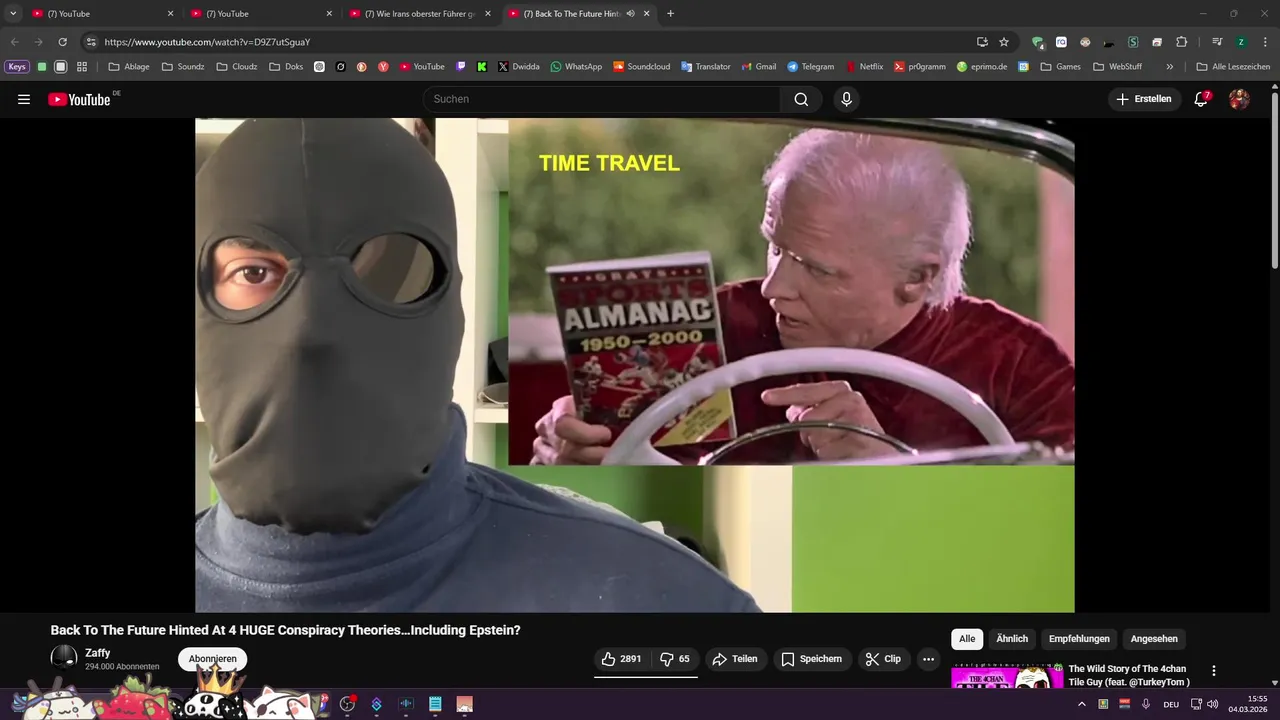
Task: Go to YouTube home via the logo
Action: click(x=80, y=99)
